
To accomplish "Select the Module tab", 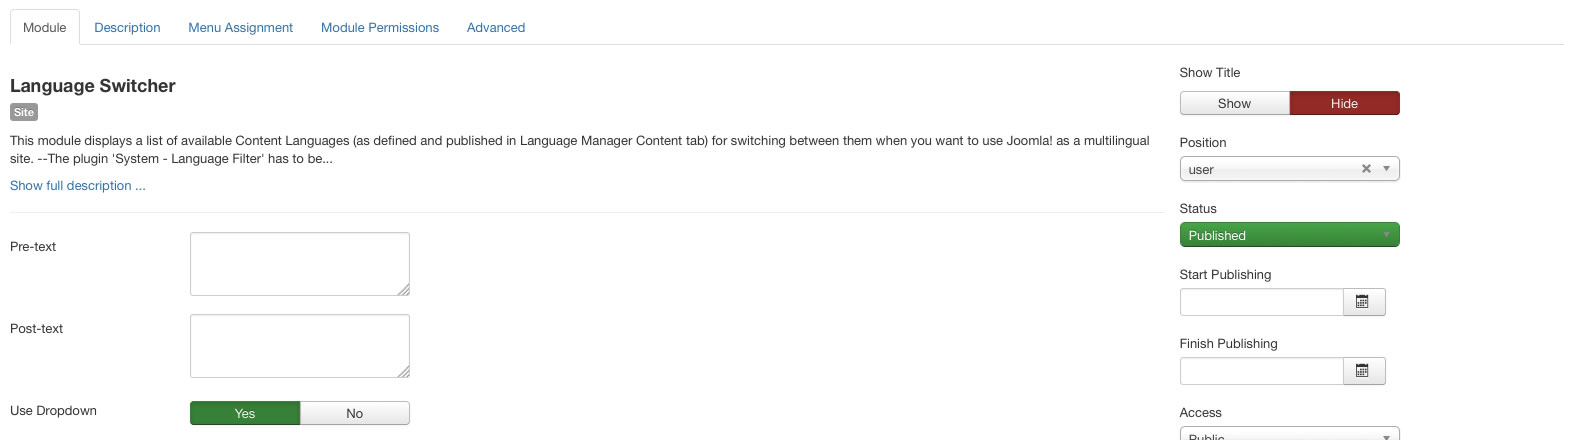I will [45, 27].
